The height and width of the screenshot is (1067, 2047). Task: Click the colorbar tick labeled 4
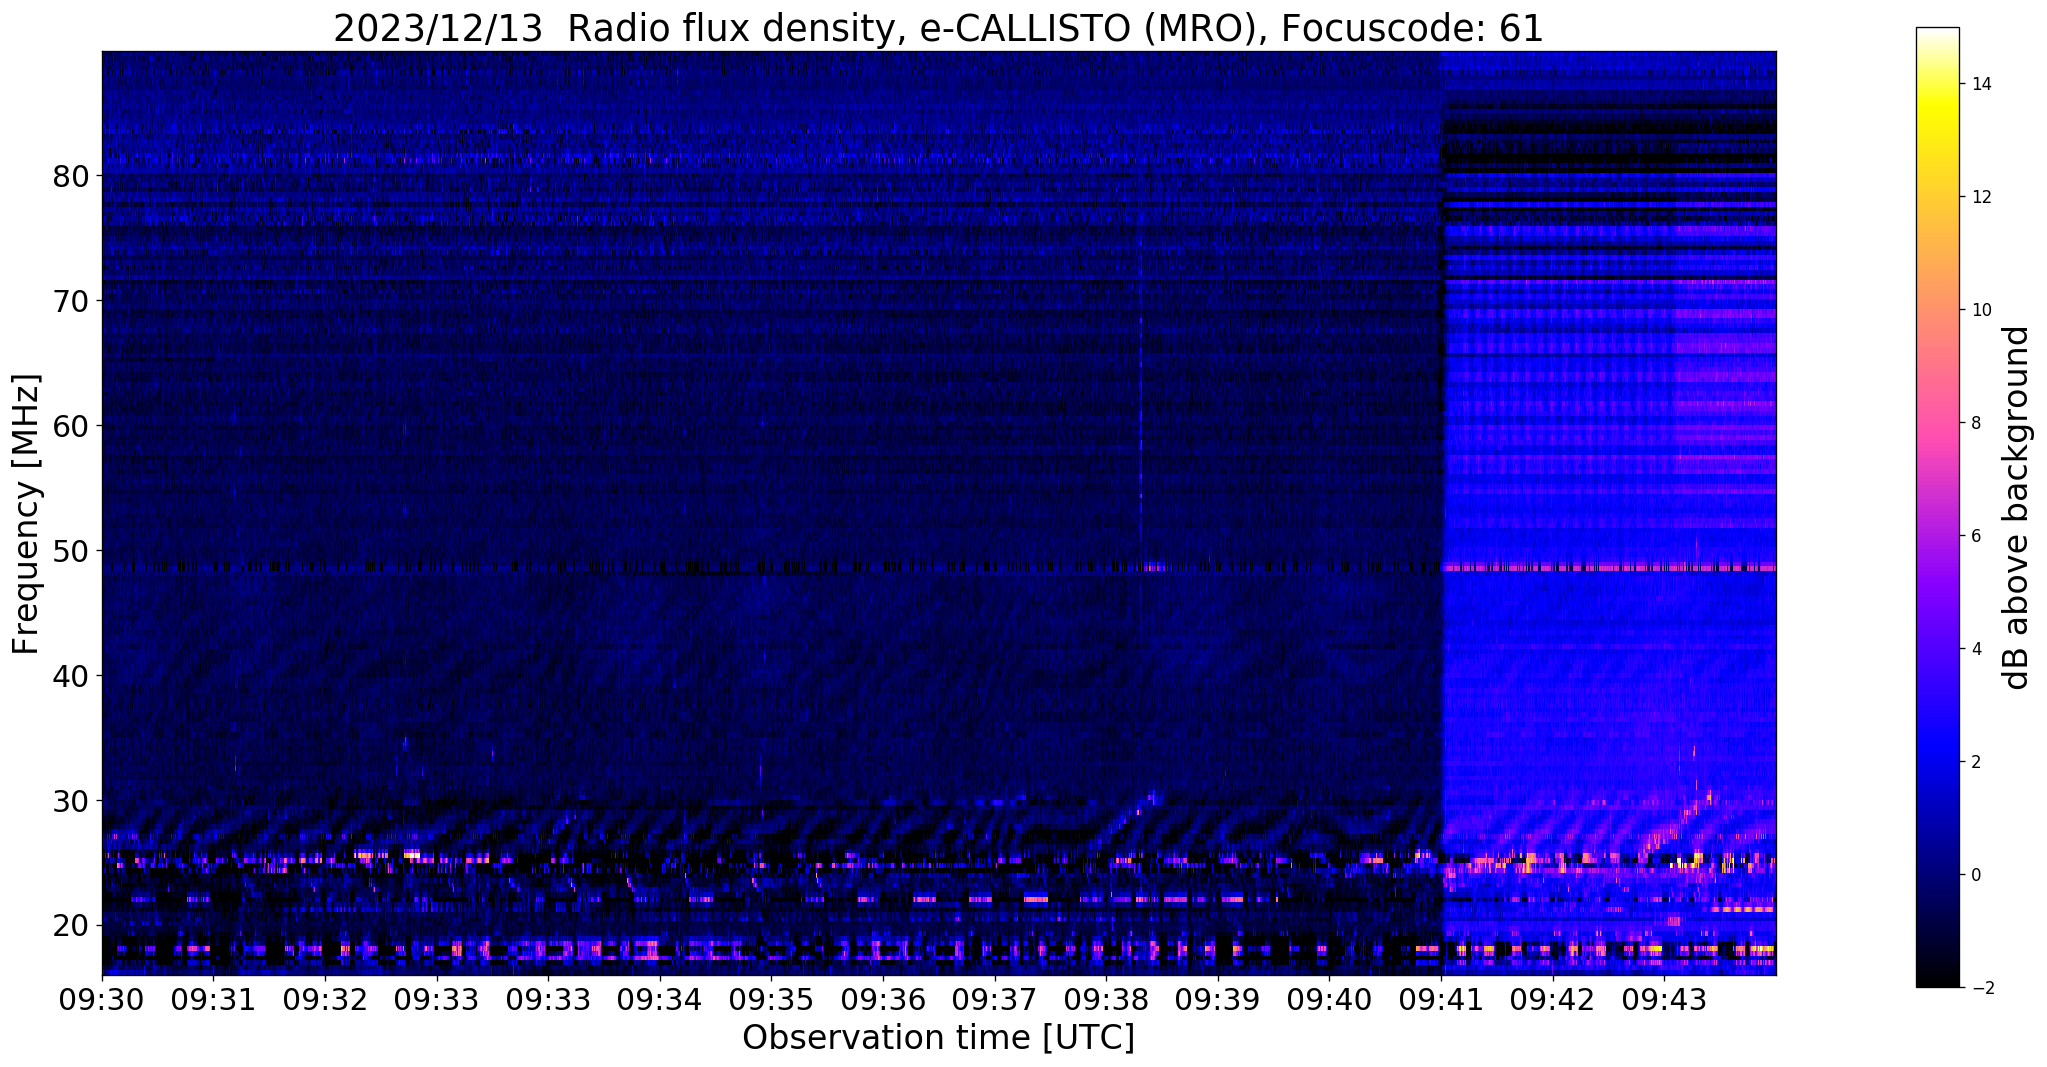[1975, 649]
